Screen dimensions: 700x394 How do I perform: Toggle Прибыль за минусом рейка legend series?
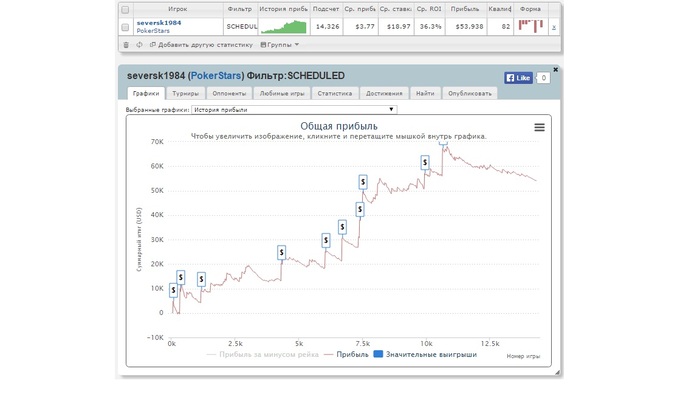point(263,355)
